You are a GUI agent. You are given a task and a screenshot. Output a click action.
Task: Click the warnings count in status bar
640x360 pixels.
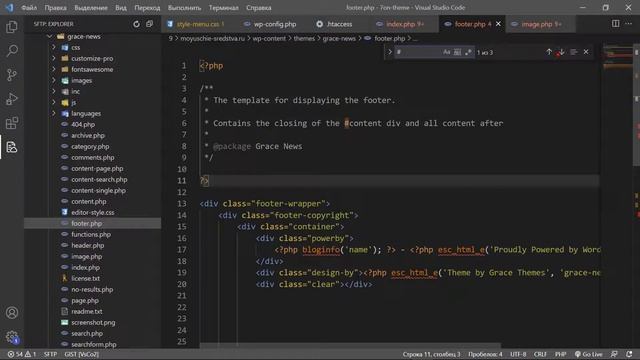31,354
